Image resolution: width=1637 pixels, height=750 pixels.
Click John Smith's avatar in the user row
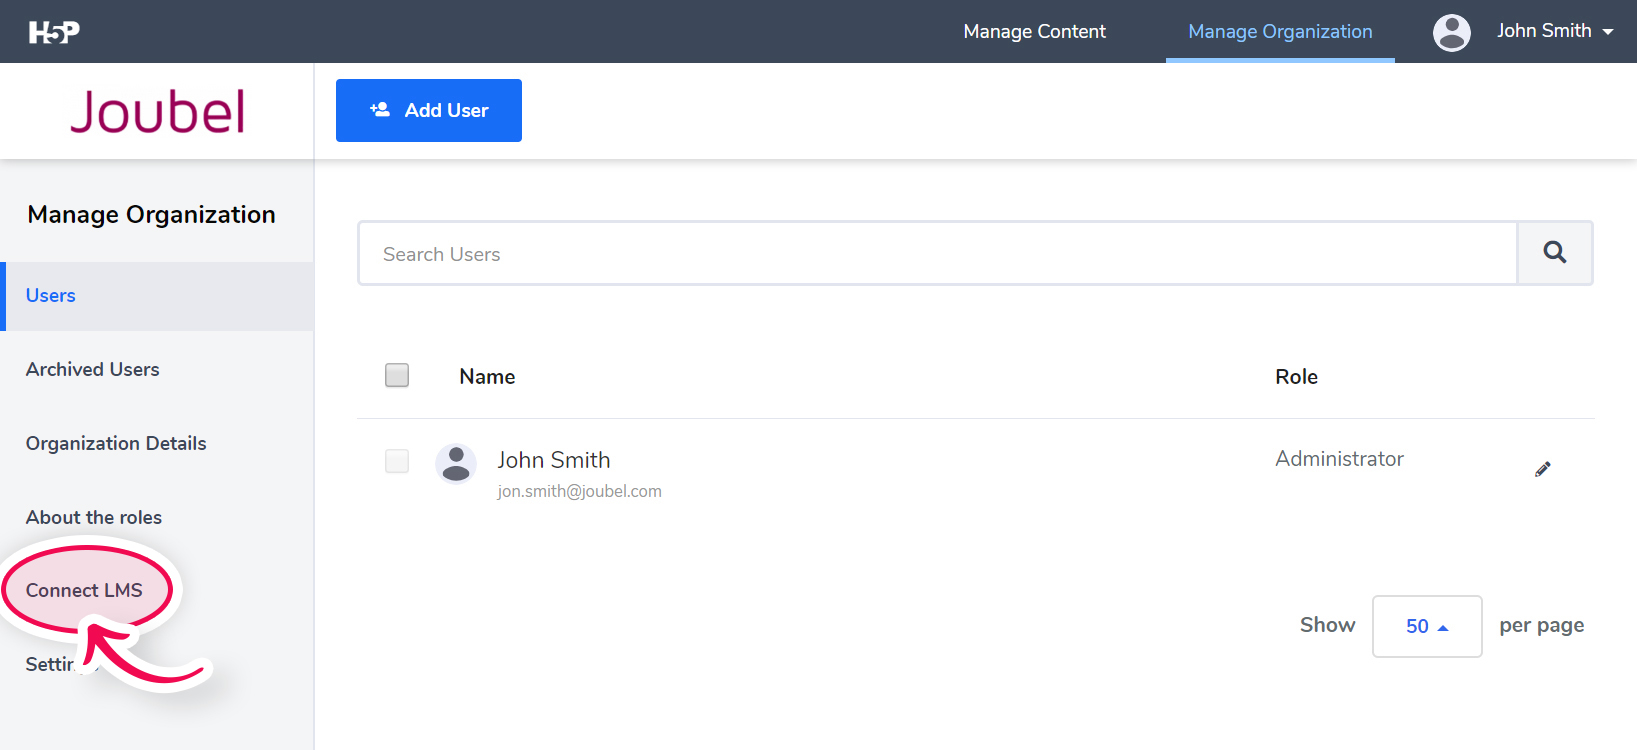(x=456, y=464)
